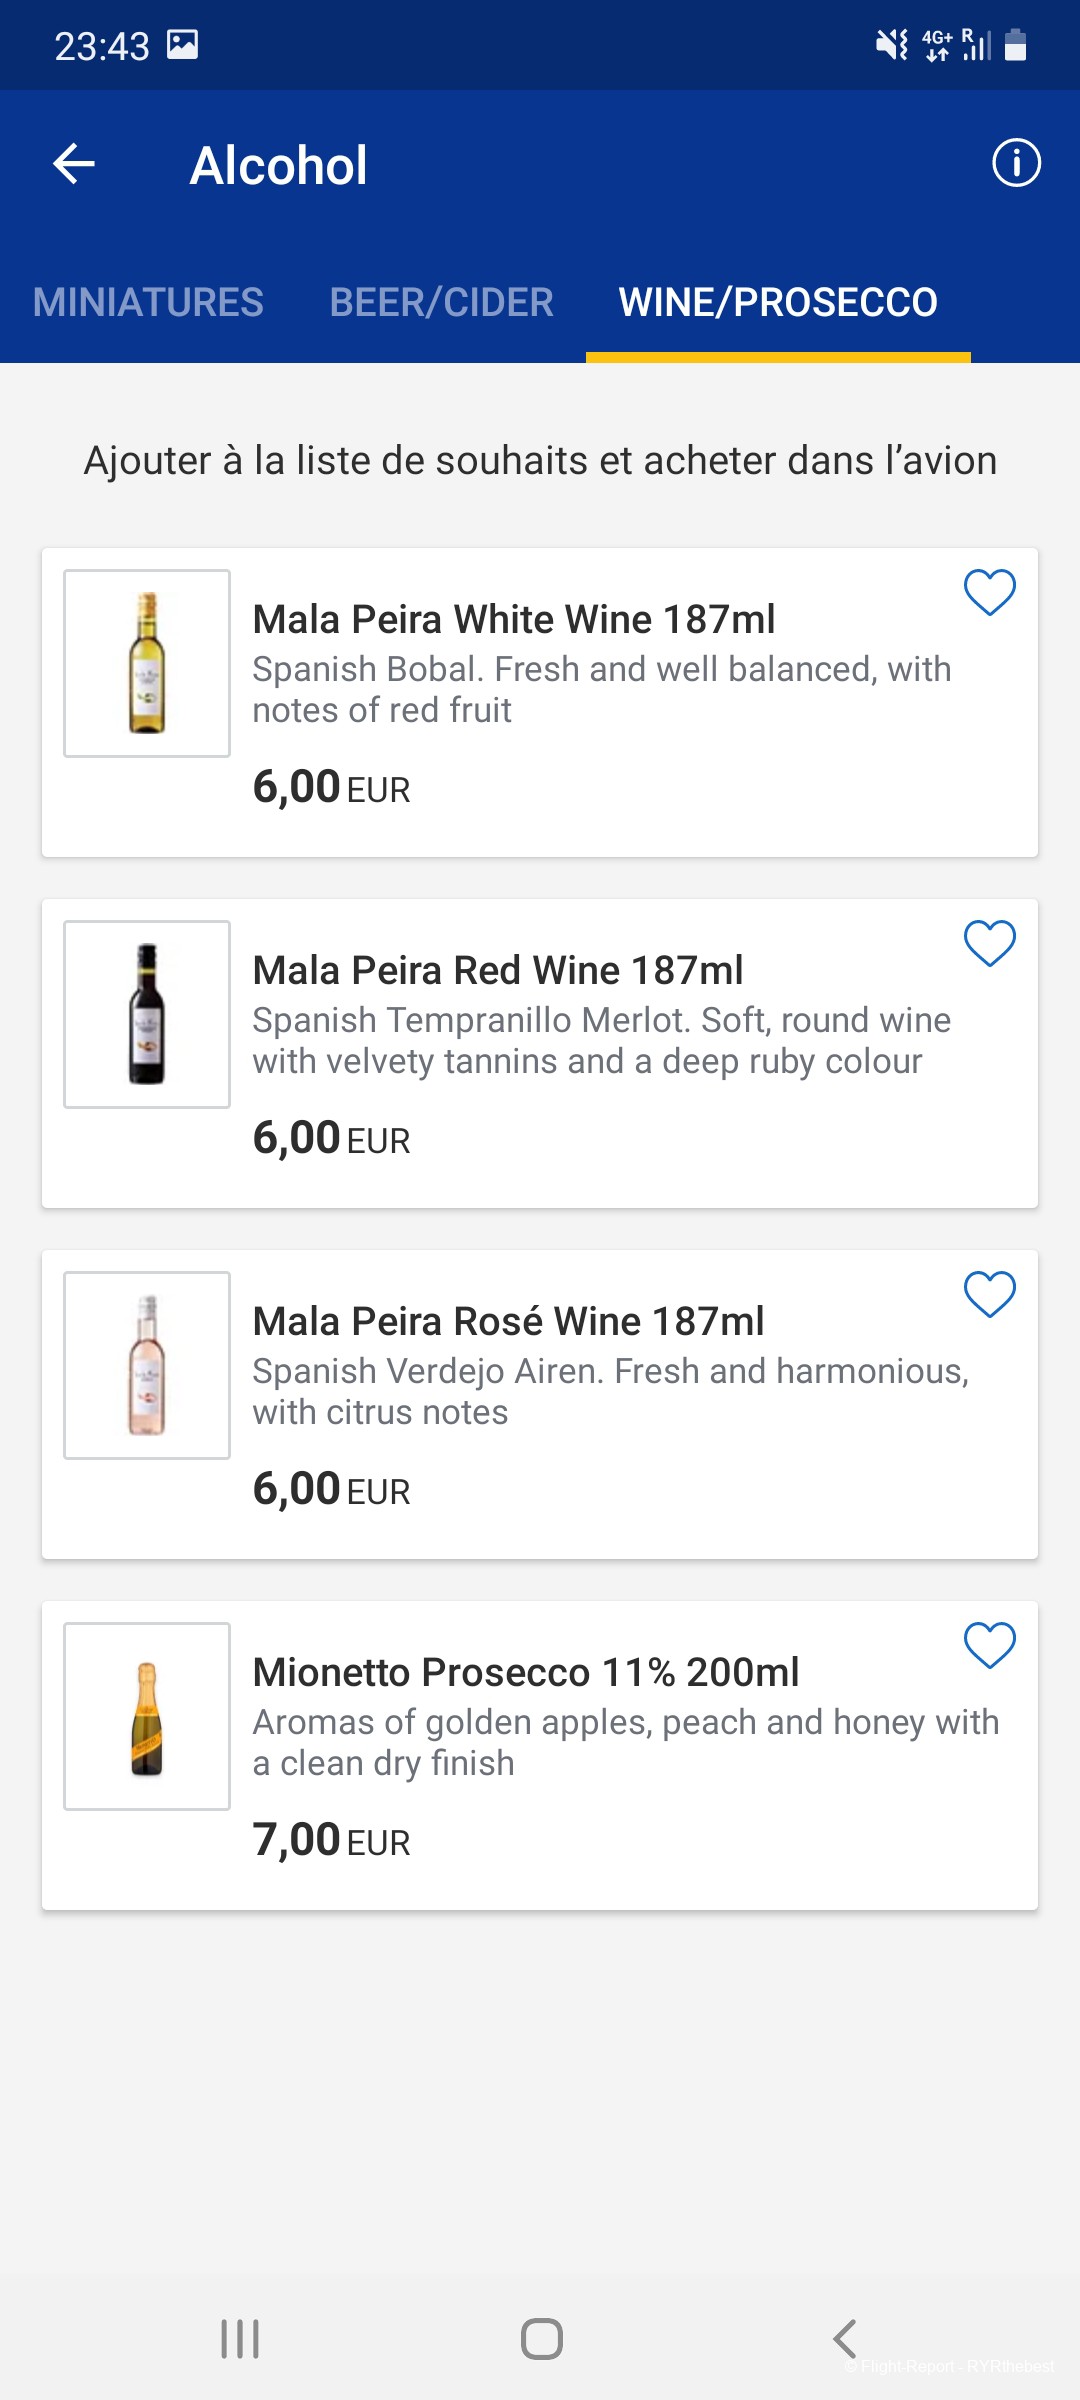Open the Beer/Cider tab

441,302
